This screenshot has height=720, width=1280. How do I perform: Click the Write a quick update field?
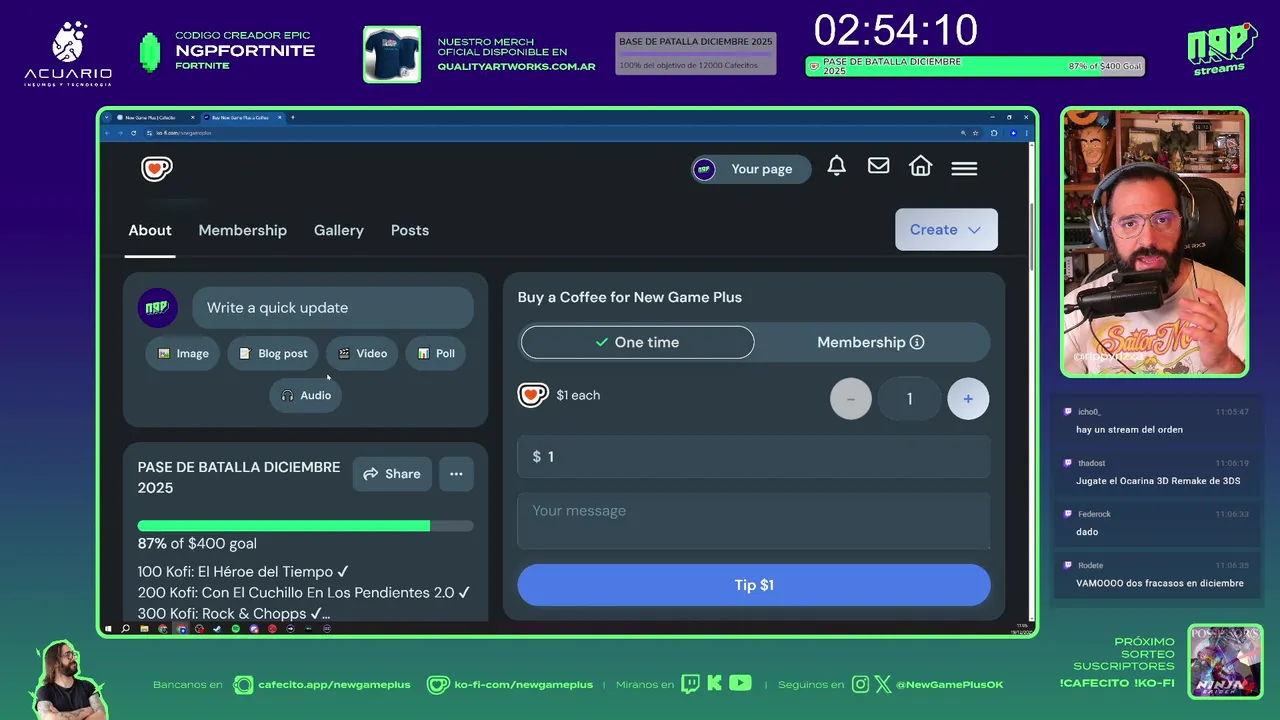pyautogui.click(x=333, y=308)
